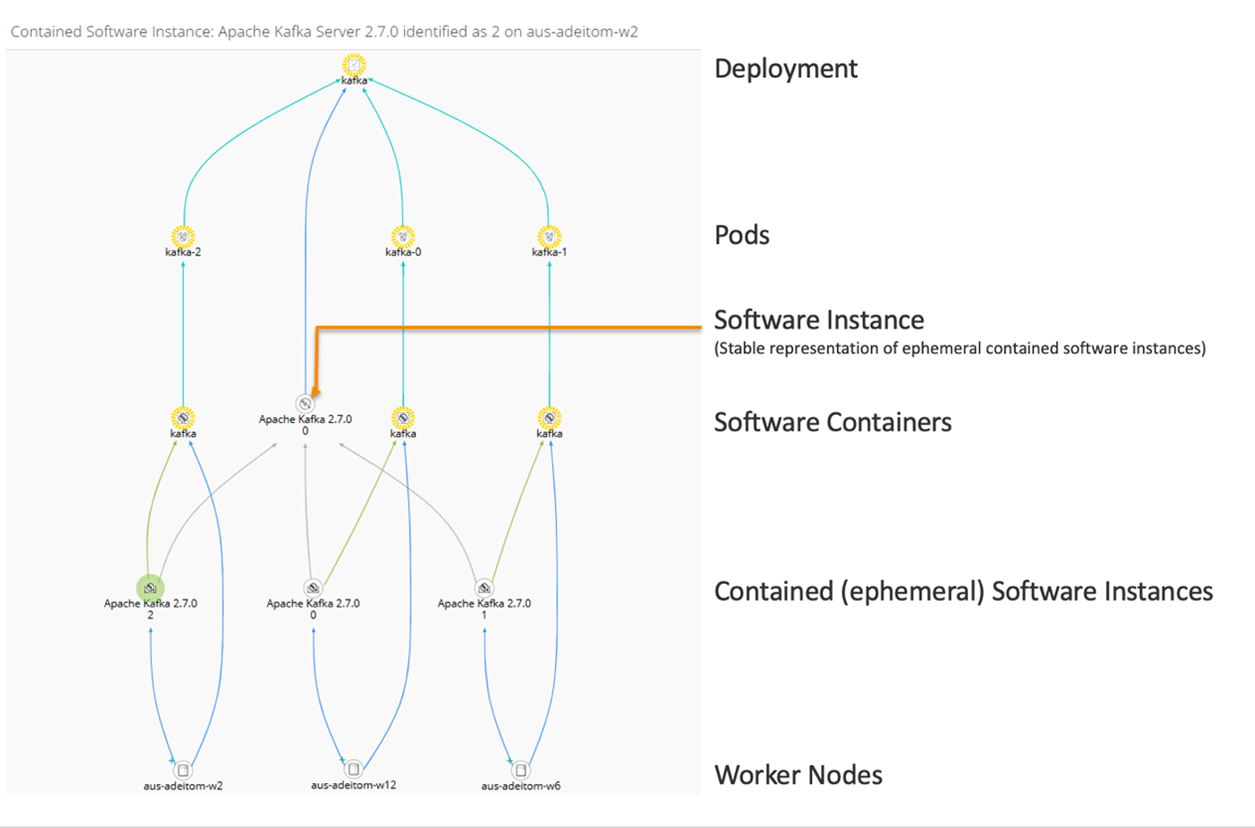
Task: Click the 'kafka-0' pod label text
Action: tap(403, 253)
